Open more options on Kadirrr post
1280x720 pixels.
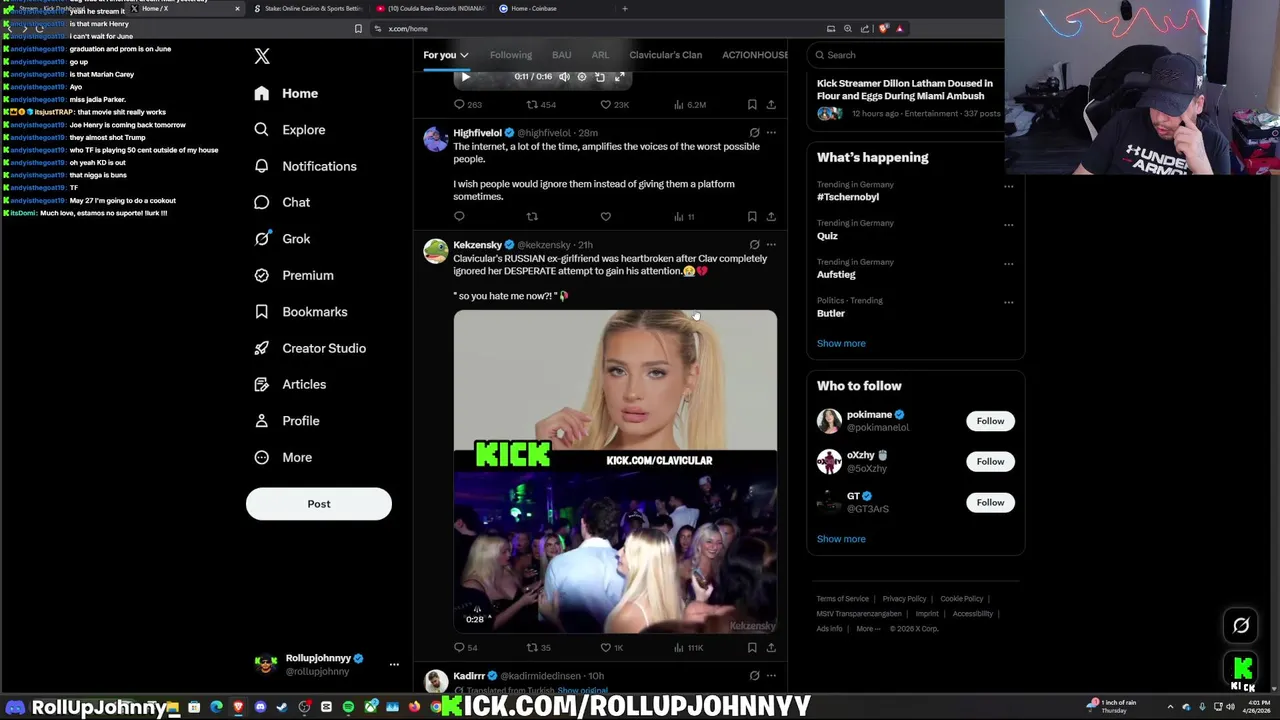(771, 676)
